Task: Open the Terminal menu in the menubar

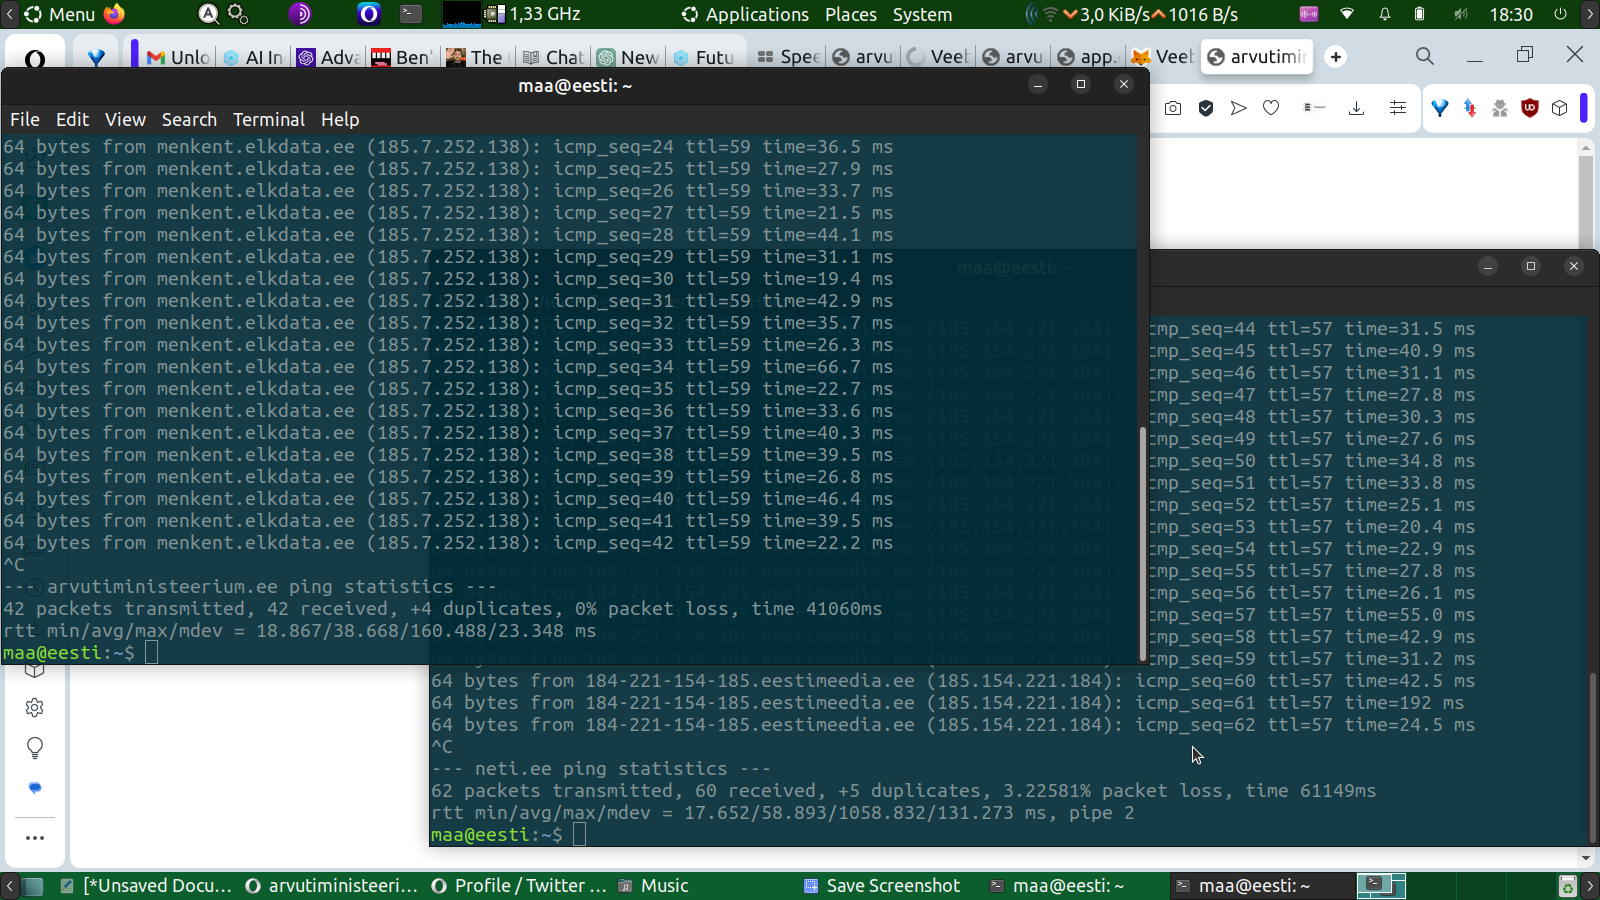Action: (269, 119)
